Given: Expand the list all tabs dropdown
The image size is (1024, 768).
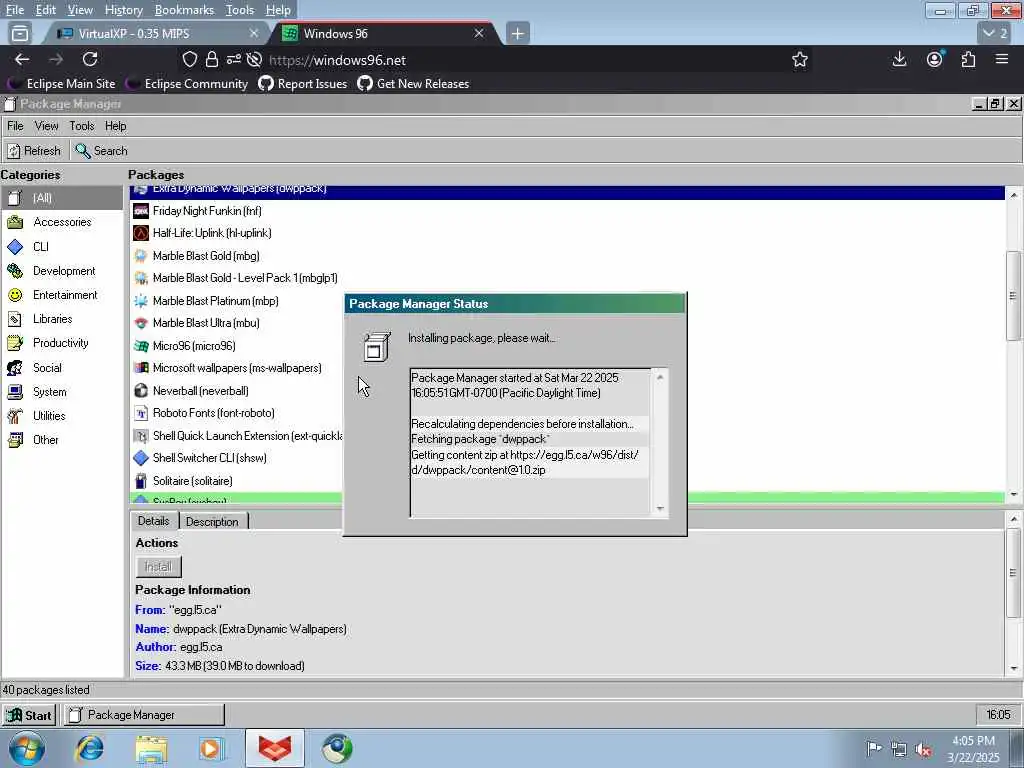Looking at the screenshot, I should (x=996, y=33).
